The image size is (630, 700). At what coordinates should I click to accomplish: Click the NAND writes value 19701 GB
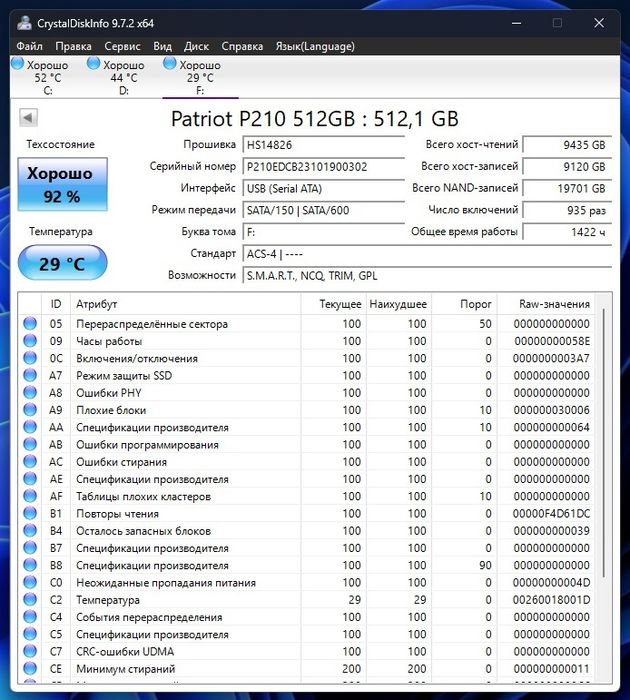tap(567, 188)
